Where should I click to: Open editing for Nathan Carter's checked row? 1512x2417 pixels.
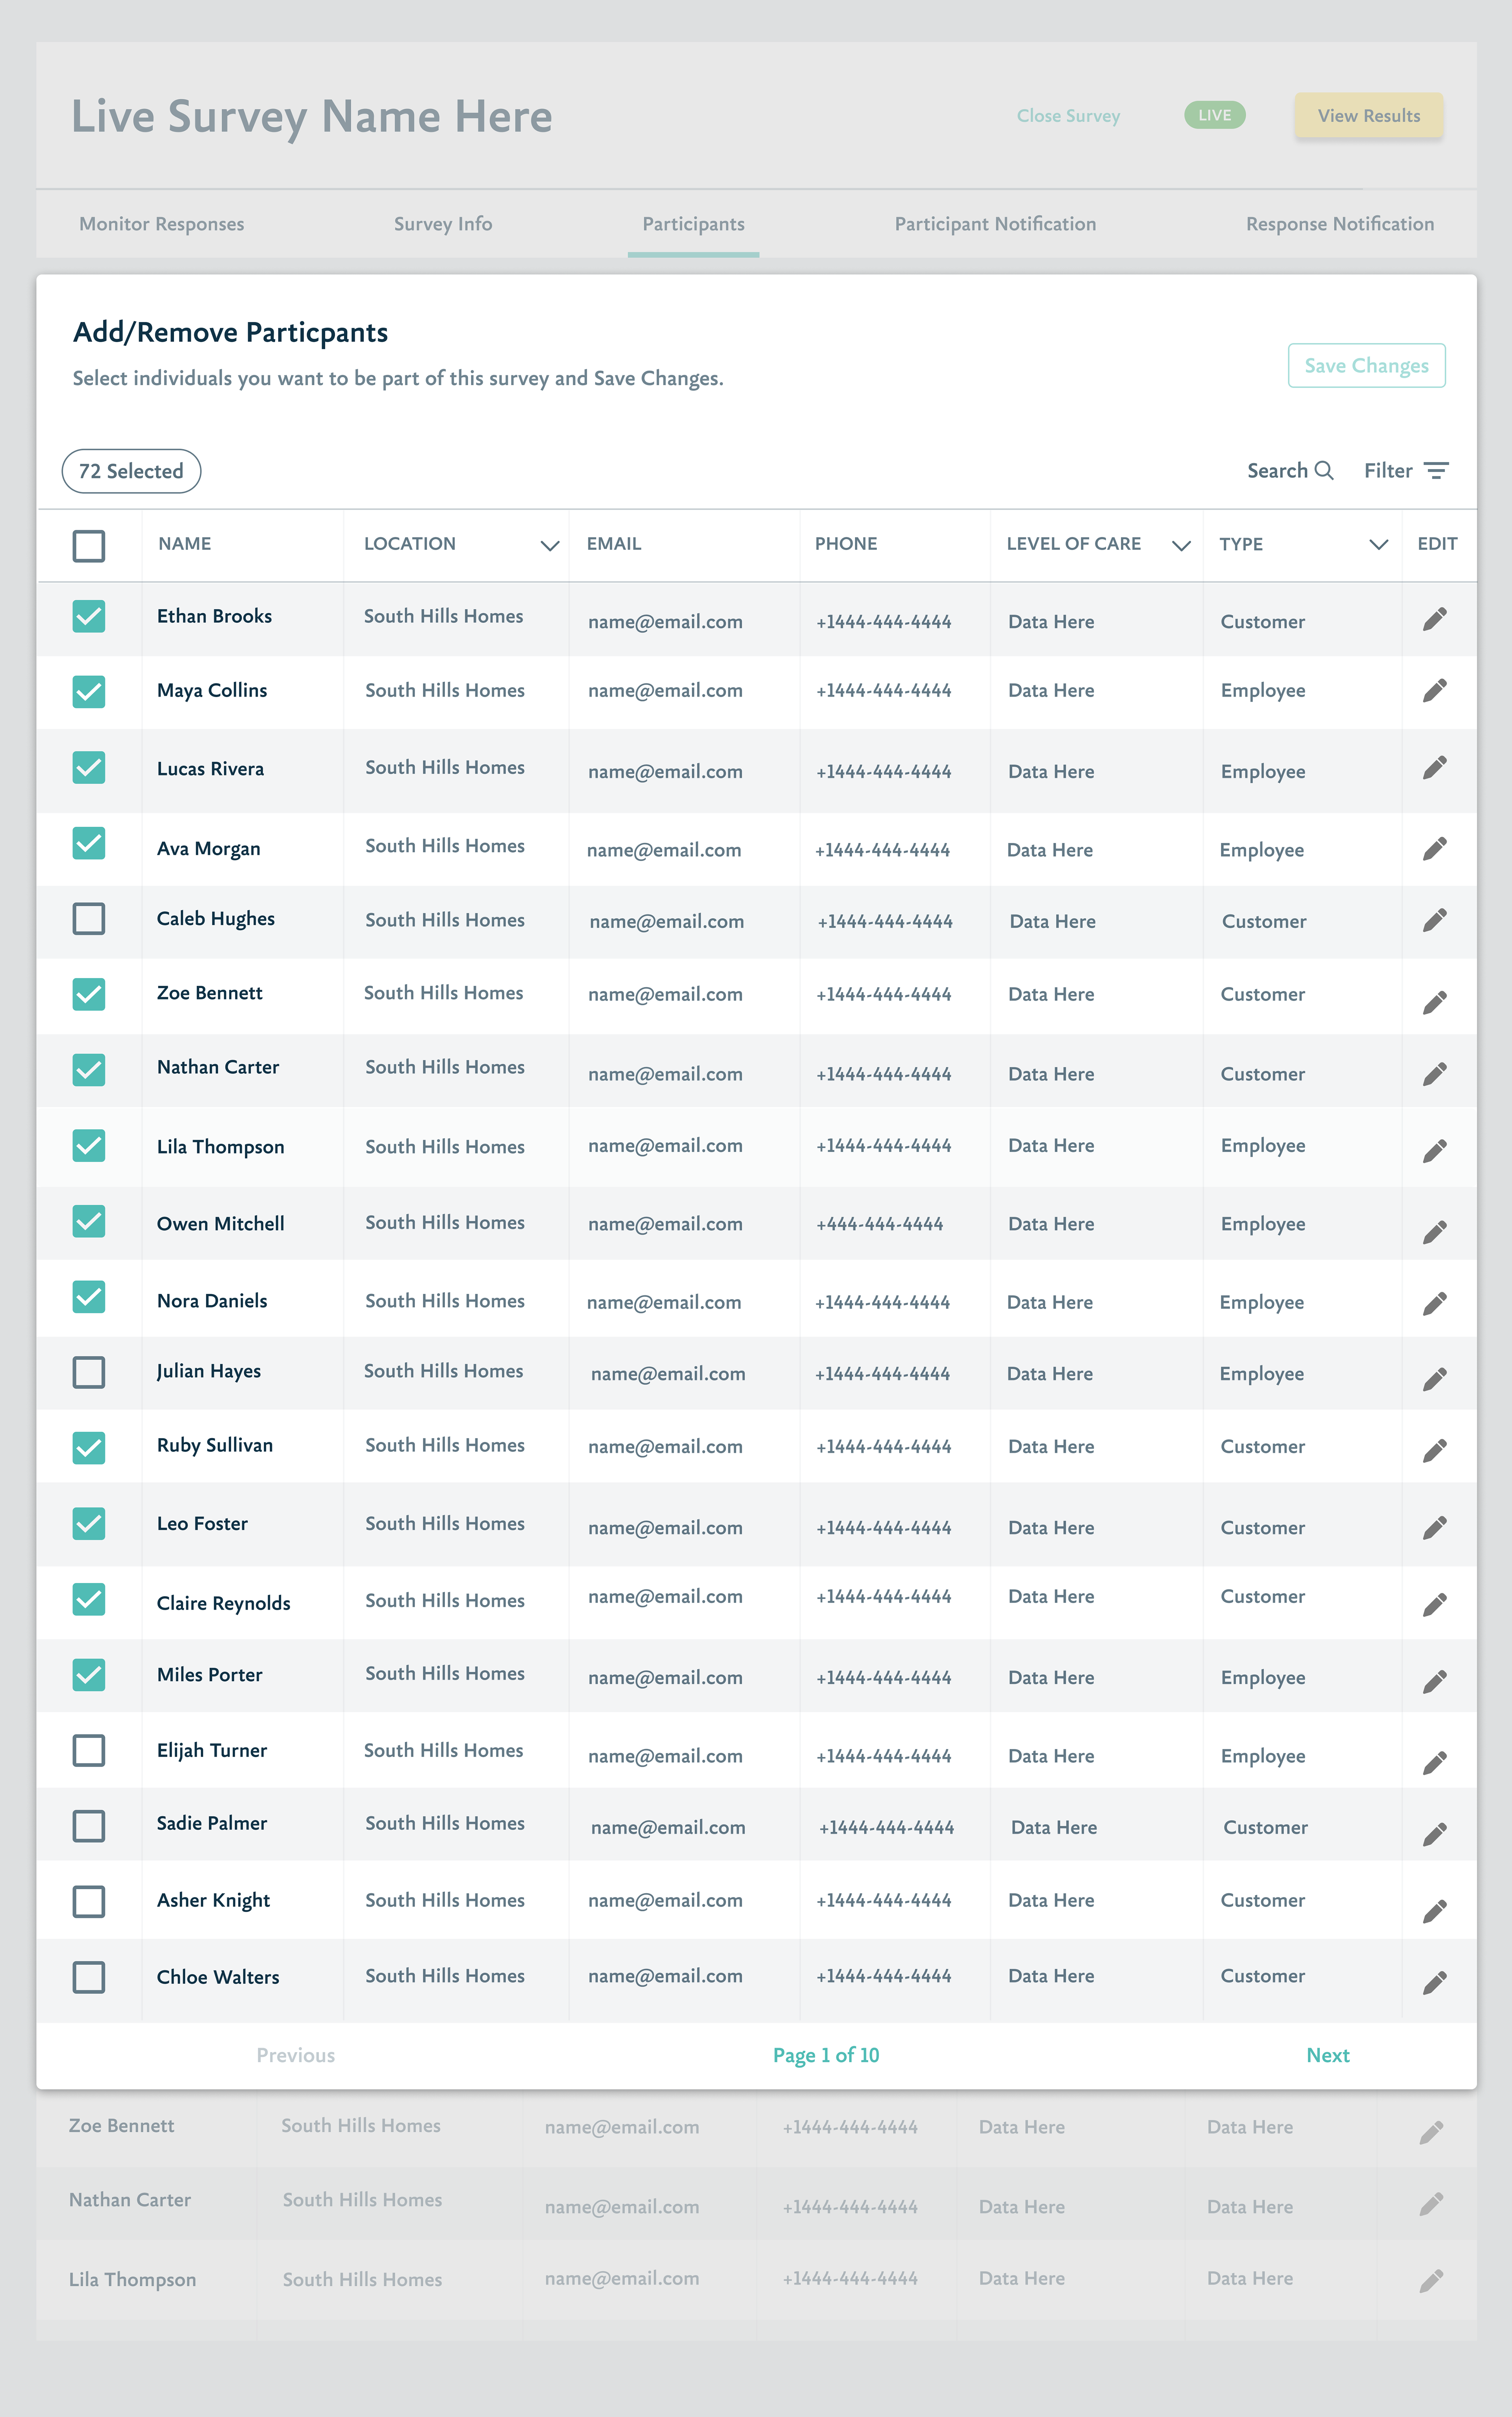pos(1434,1074)
